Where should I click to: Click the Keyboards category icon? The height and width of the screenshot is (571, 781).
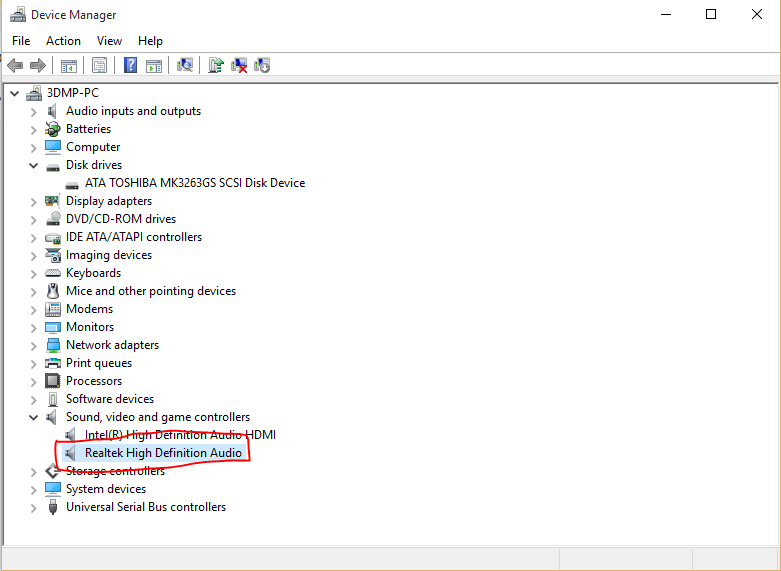point(53,273)
